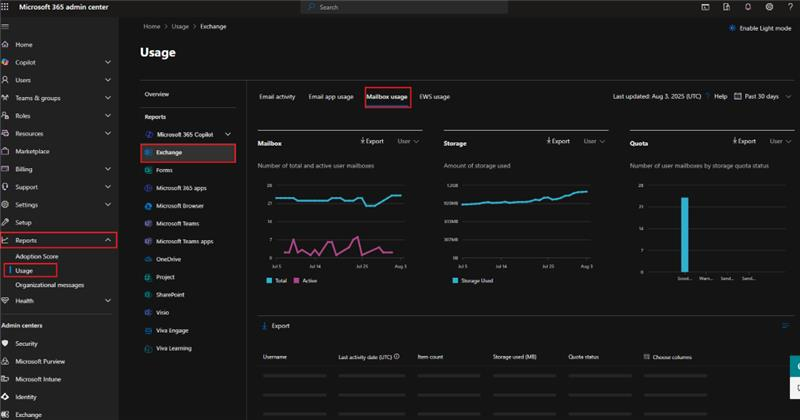The image size is (800, 420).
Task: Export the user details table
Action: pos(276,326)
